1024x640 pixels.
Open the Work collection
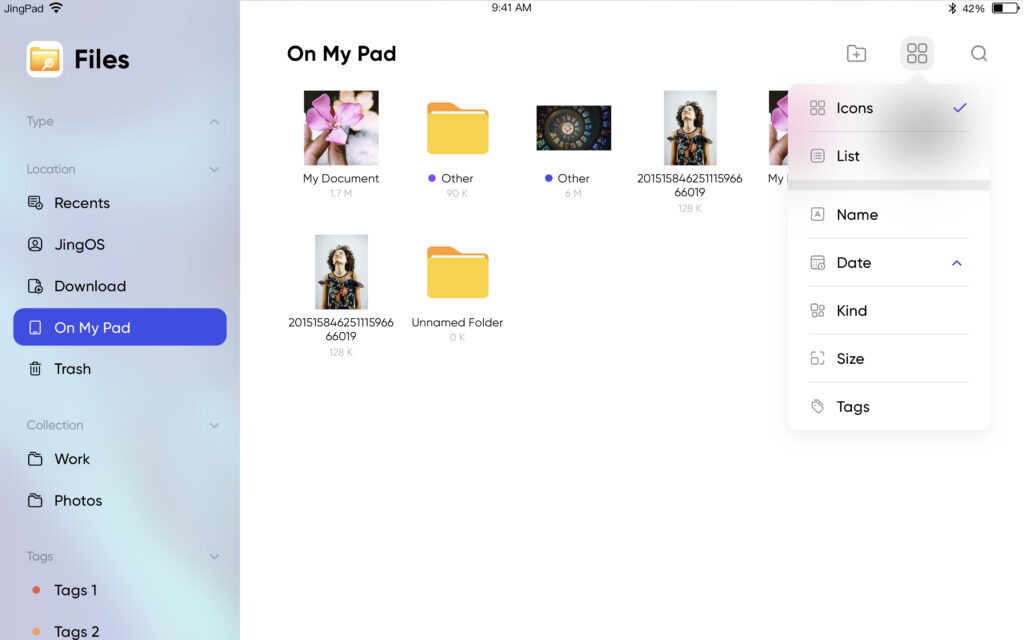tap(72, 459)
